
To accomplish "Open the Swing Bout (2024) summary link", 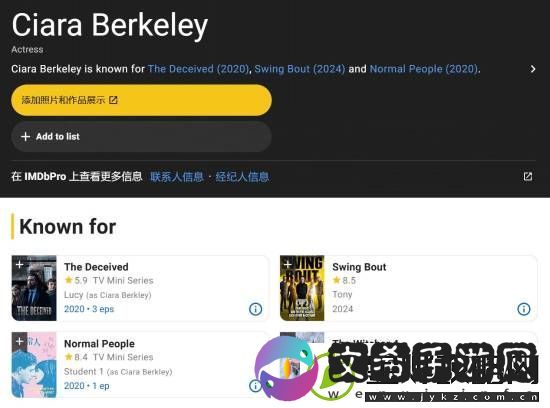I will tap(300, 69).
